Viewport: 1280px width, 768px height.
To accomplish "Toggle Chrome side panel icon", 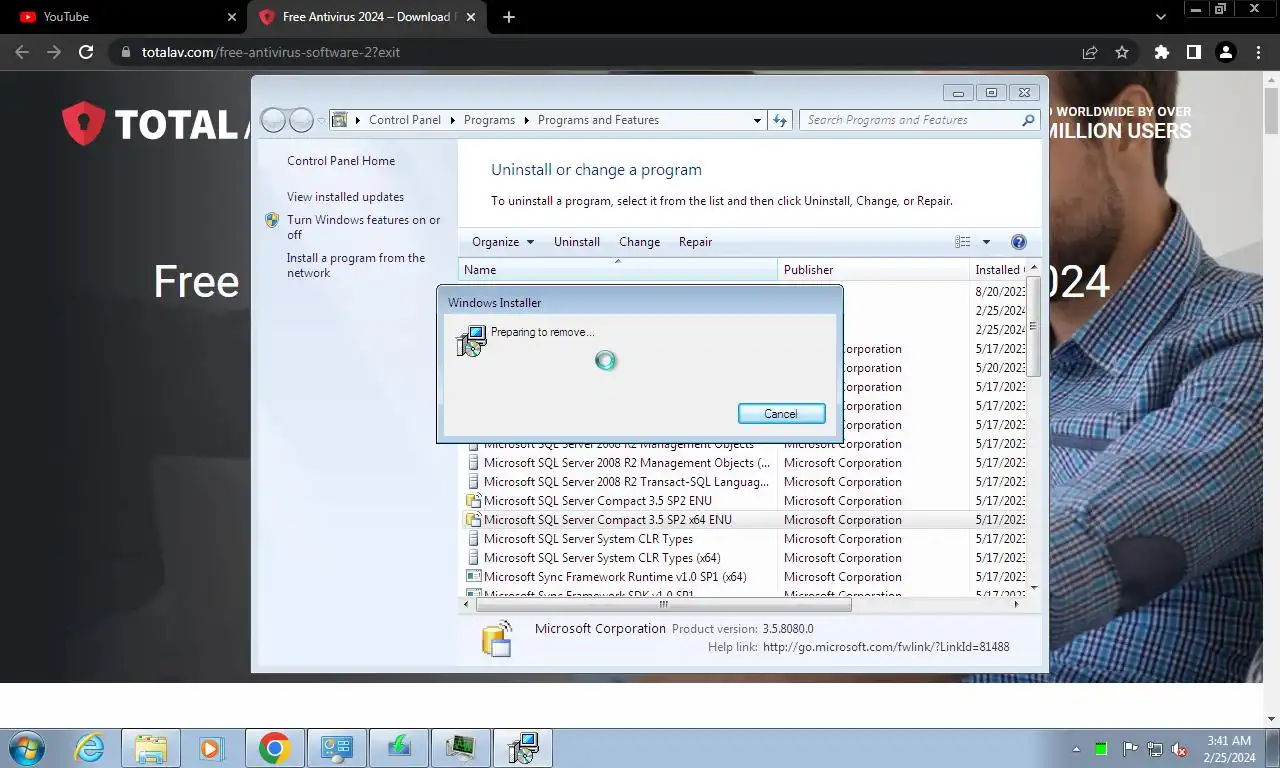I will [x=1193, y=52].
